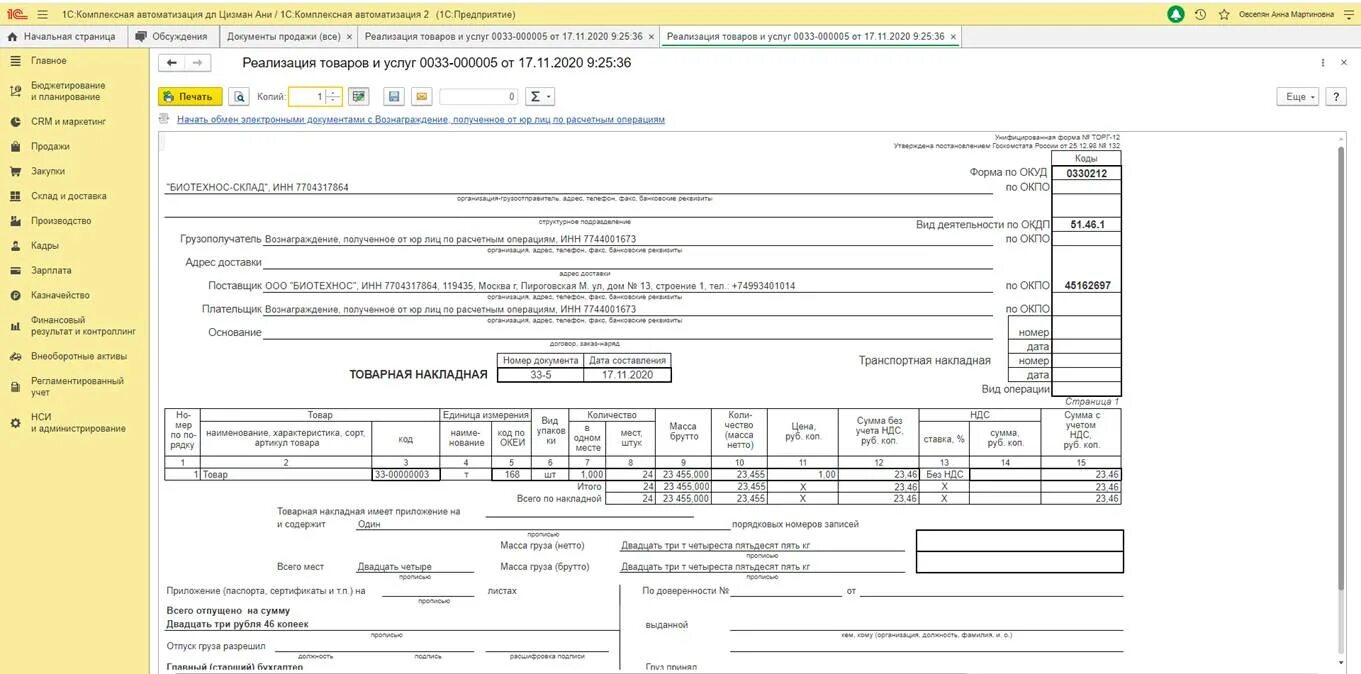Select OKUD code cell 0330212
This screenshot has height=674, width=1361.
(x=1086, y=173)
